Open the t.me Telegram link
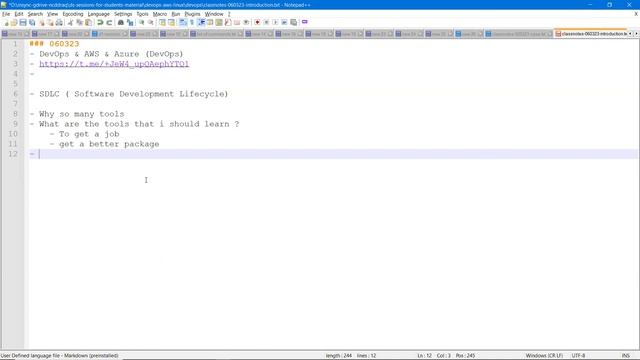Screen dimensions: 640x360 pyautogui.click(x=114, y=64)
